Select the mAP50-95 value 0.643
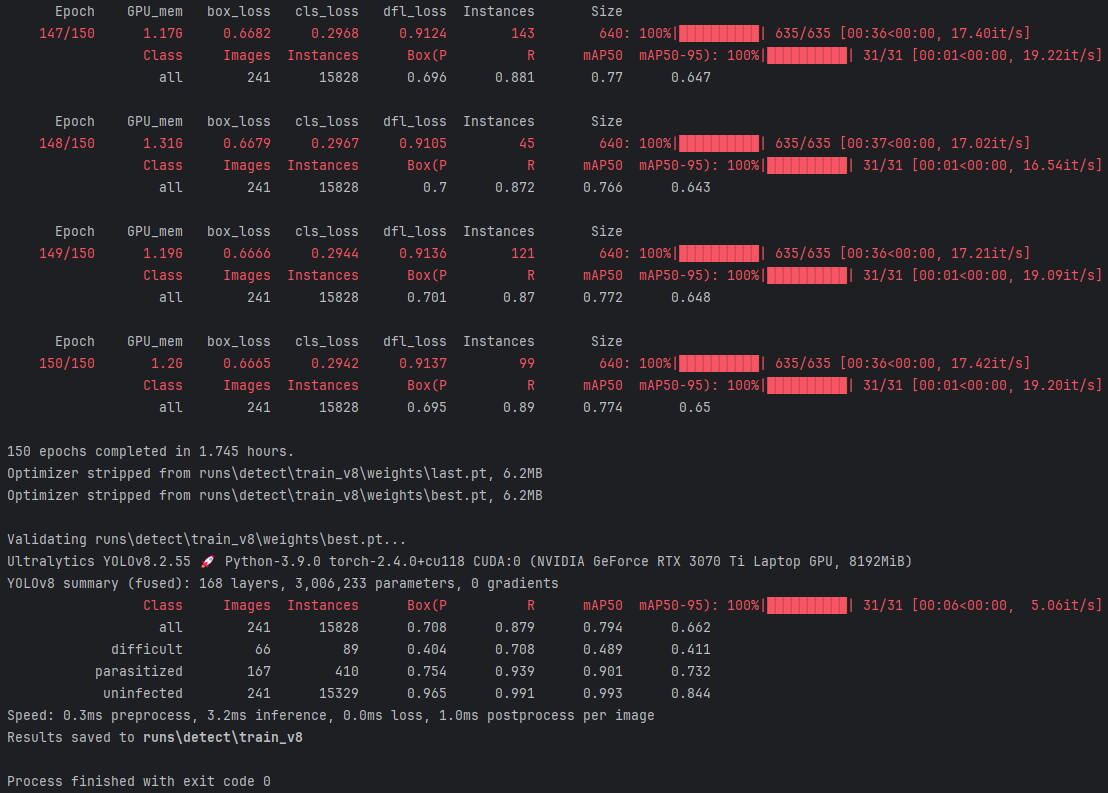 690,187
